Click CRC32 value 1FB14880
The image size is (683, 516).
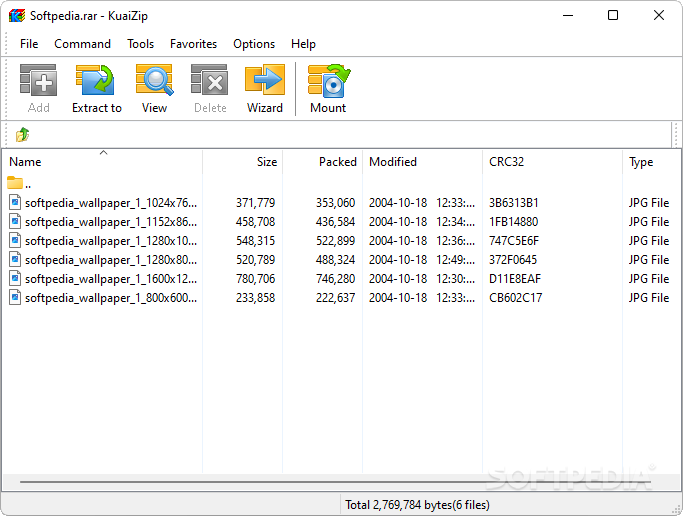514,222
